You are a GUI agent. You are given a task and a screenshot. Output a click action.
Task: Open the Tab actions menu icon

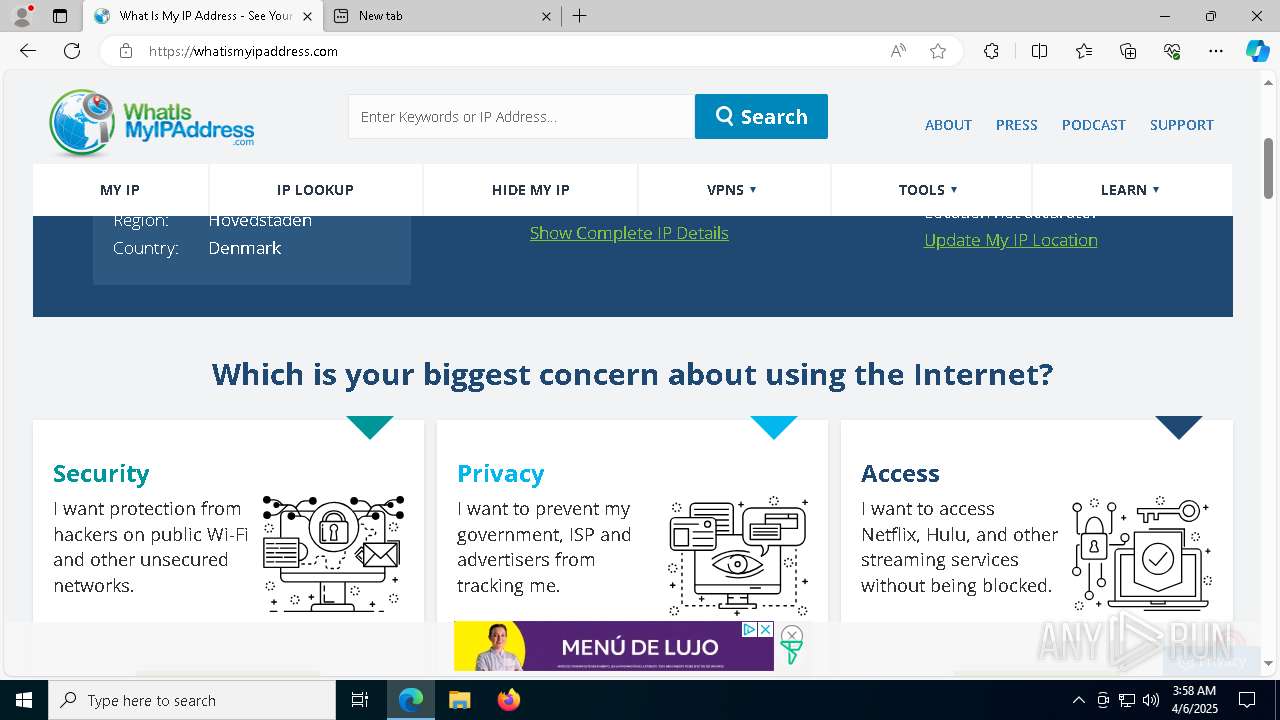tap(60, 16)
